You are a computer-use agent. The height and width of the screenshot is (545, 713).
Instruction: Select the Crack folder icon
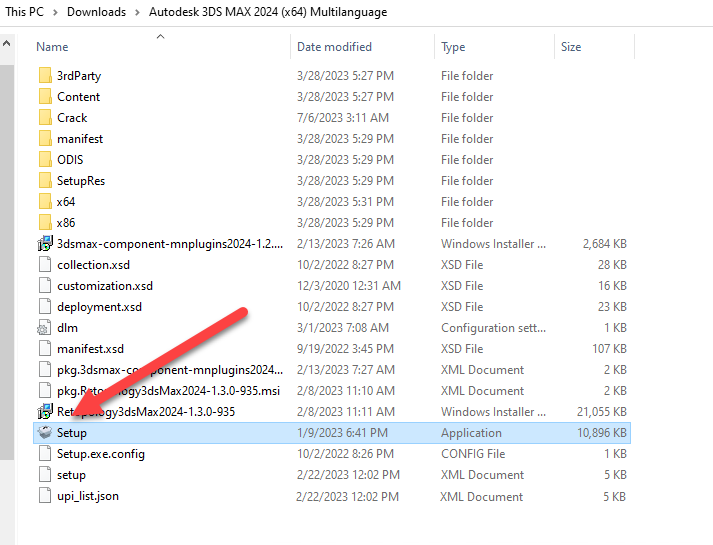click(45, 117)
